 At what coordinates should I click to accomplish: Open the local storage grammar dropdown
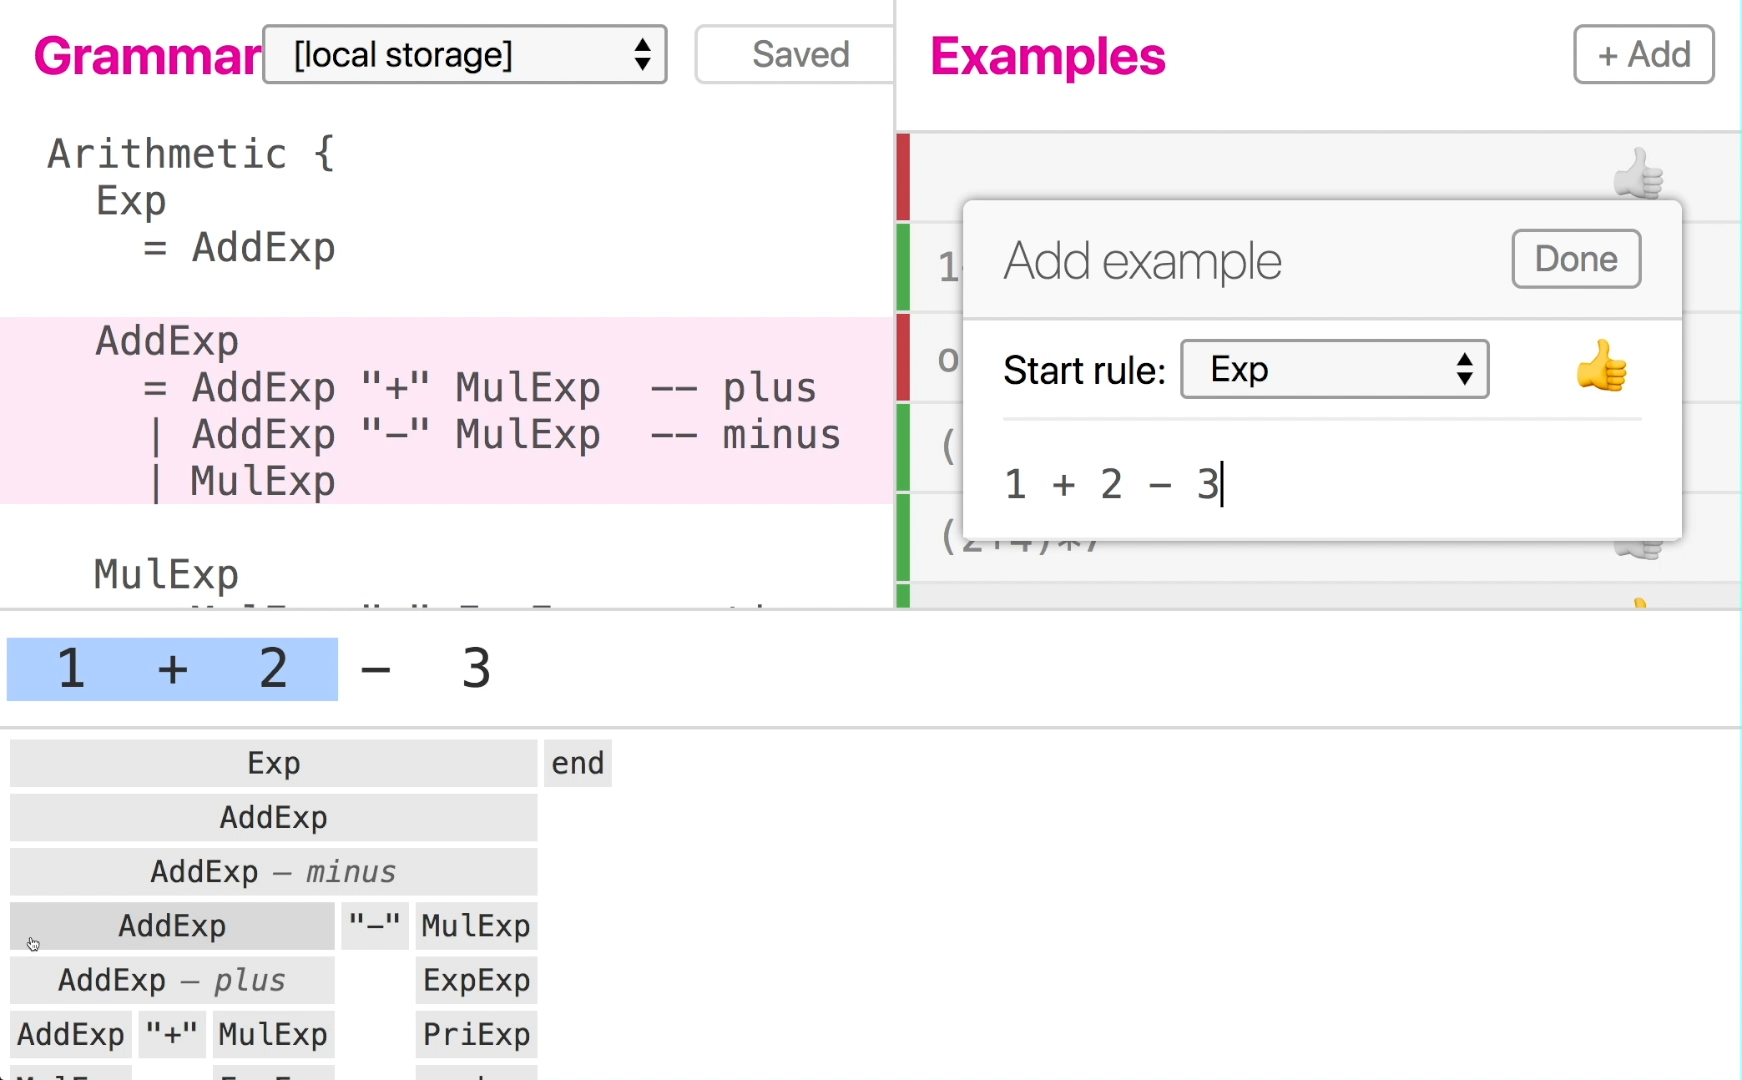coord(465,55)
